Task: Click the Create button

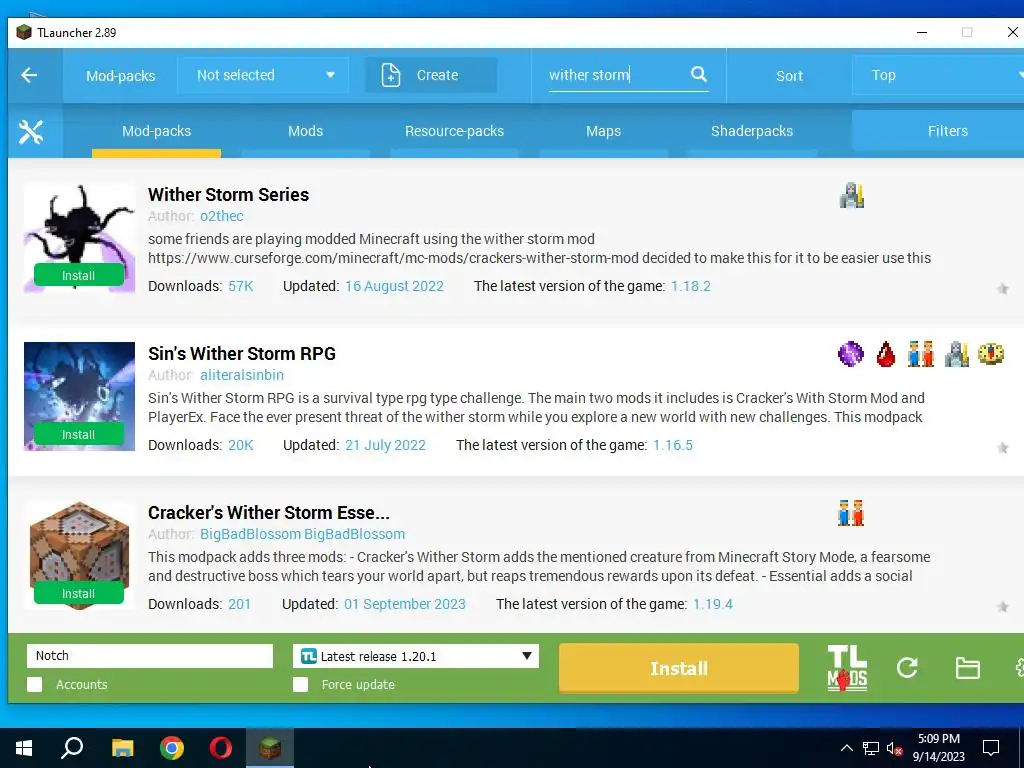Action: (431, 75)
